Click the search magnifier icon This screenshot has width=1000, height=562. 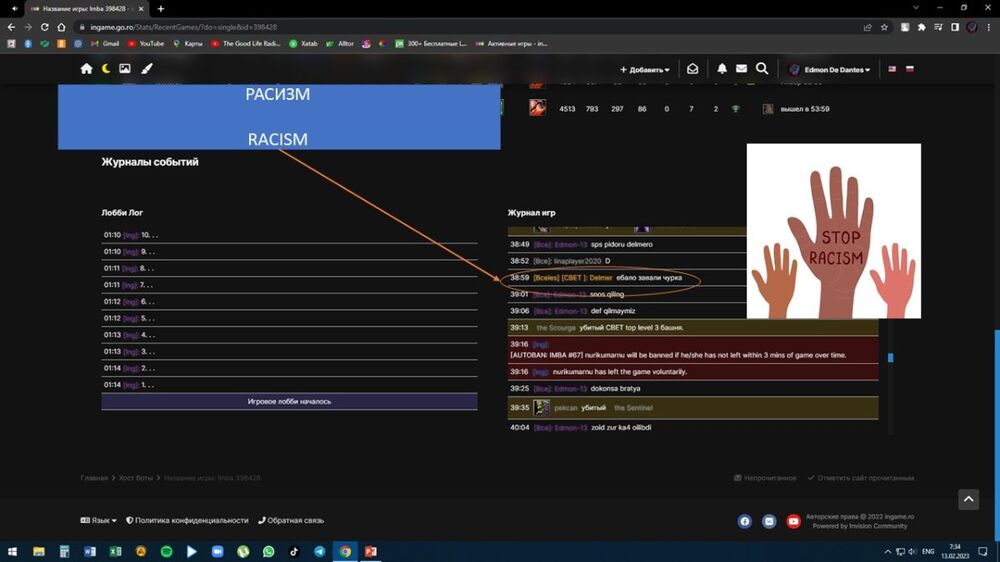pyautogui.click(x=762, y=69)
